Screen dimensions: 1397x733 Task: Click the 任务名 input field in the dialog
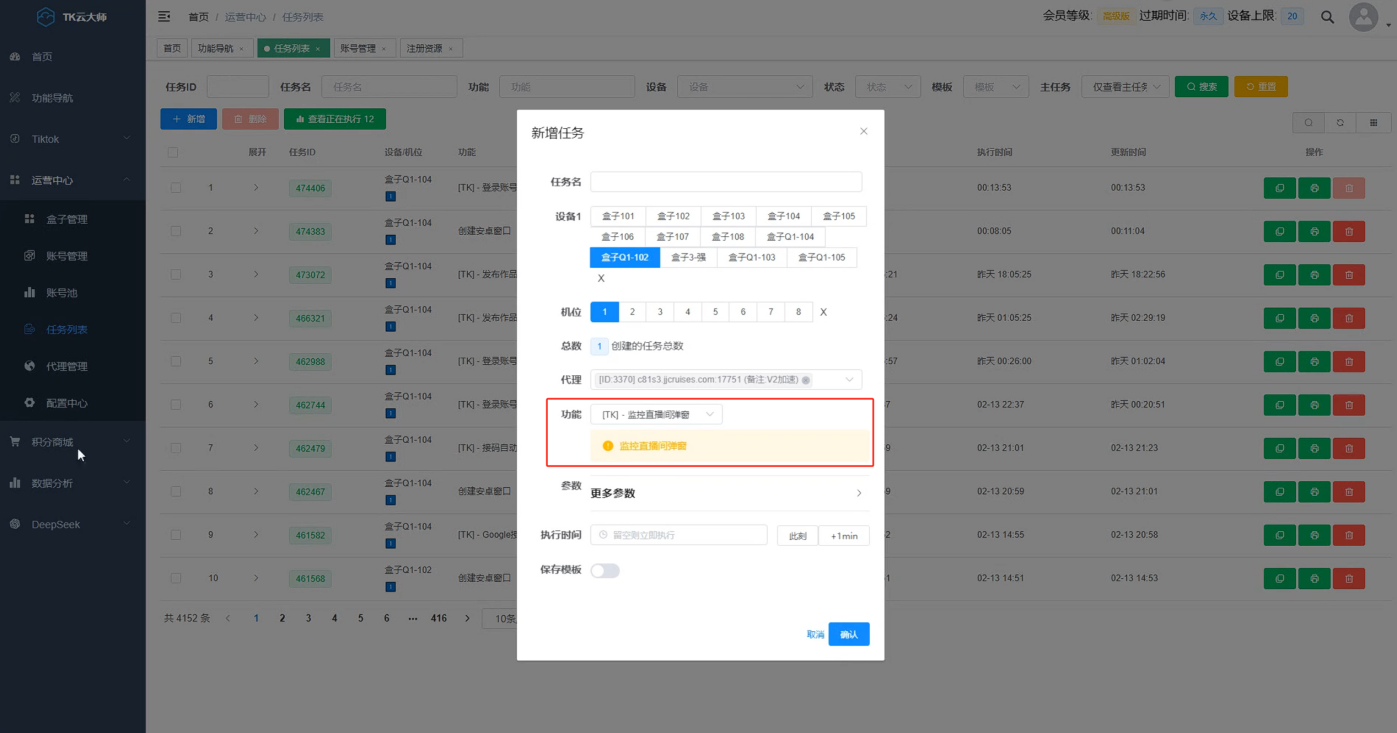tap(726, 181)
